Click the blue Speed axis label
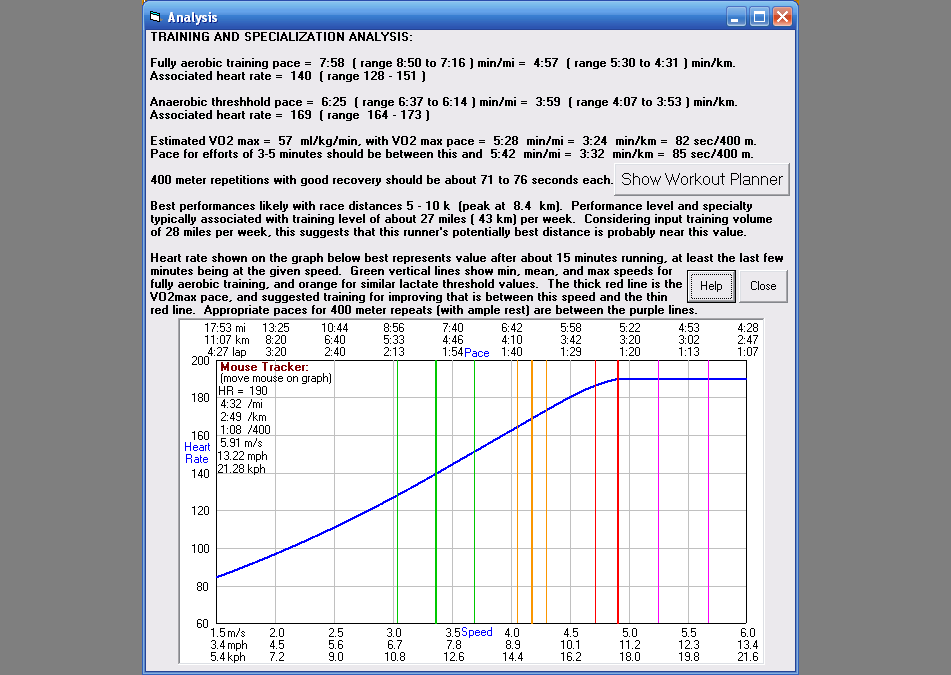The width and height of the screenshot is (951, 675). [477, 632]
